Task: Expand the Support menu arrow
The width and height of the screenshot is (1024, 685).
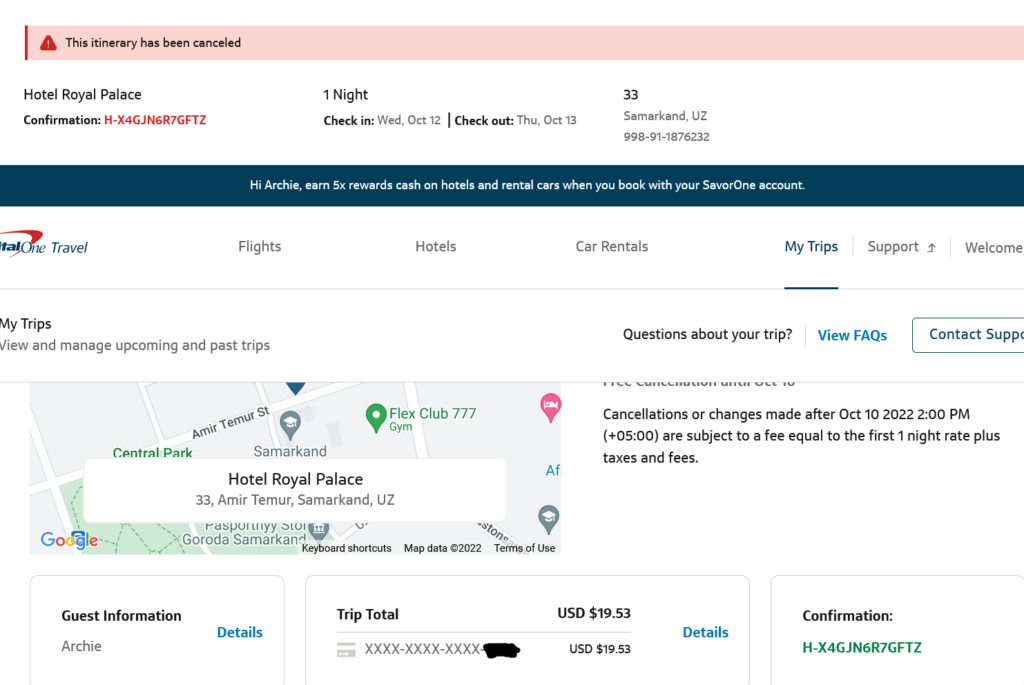Action: [931, 248]
